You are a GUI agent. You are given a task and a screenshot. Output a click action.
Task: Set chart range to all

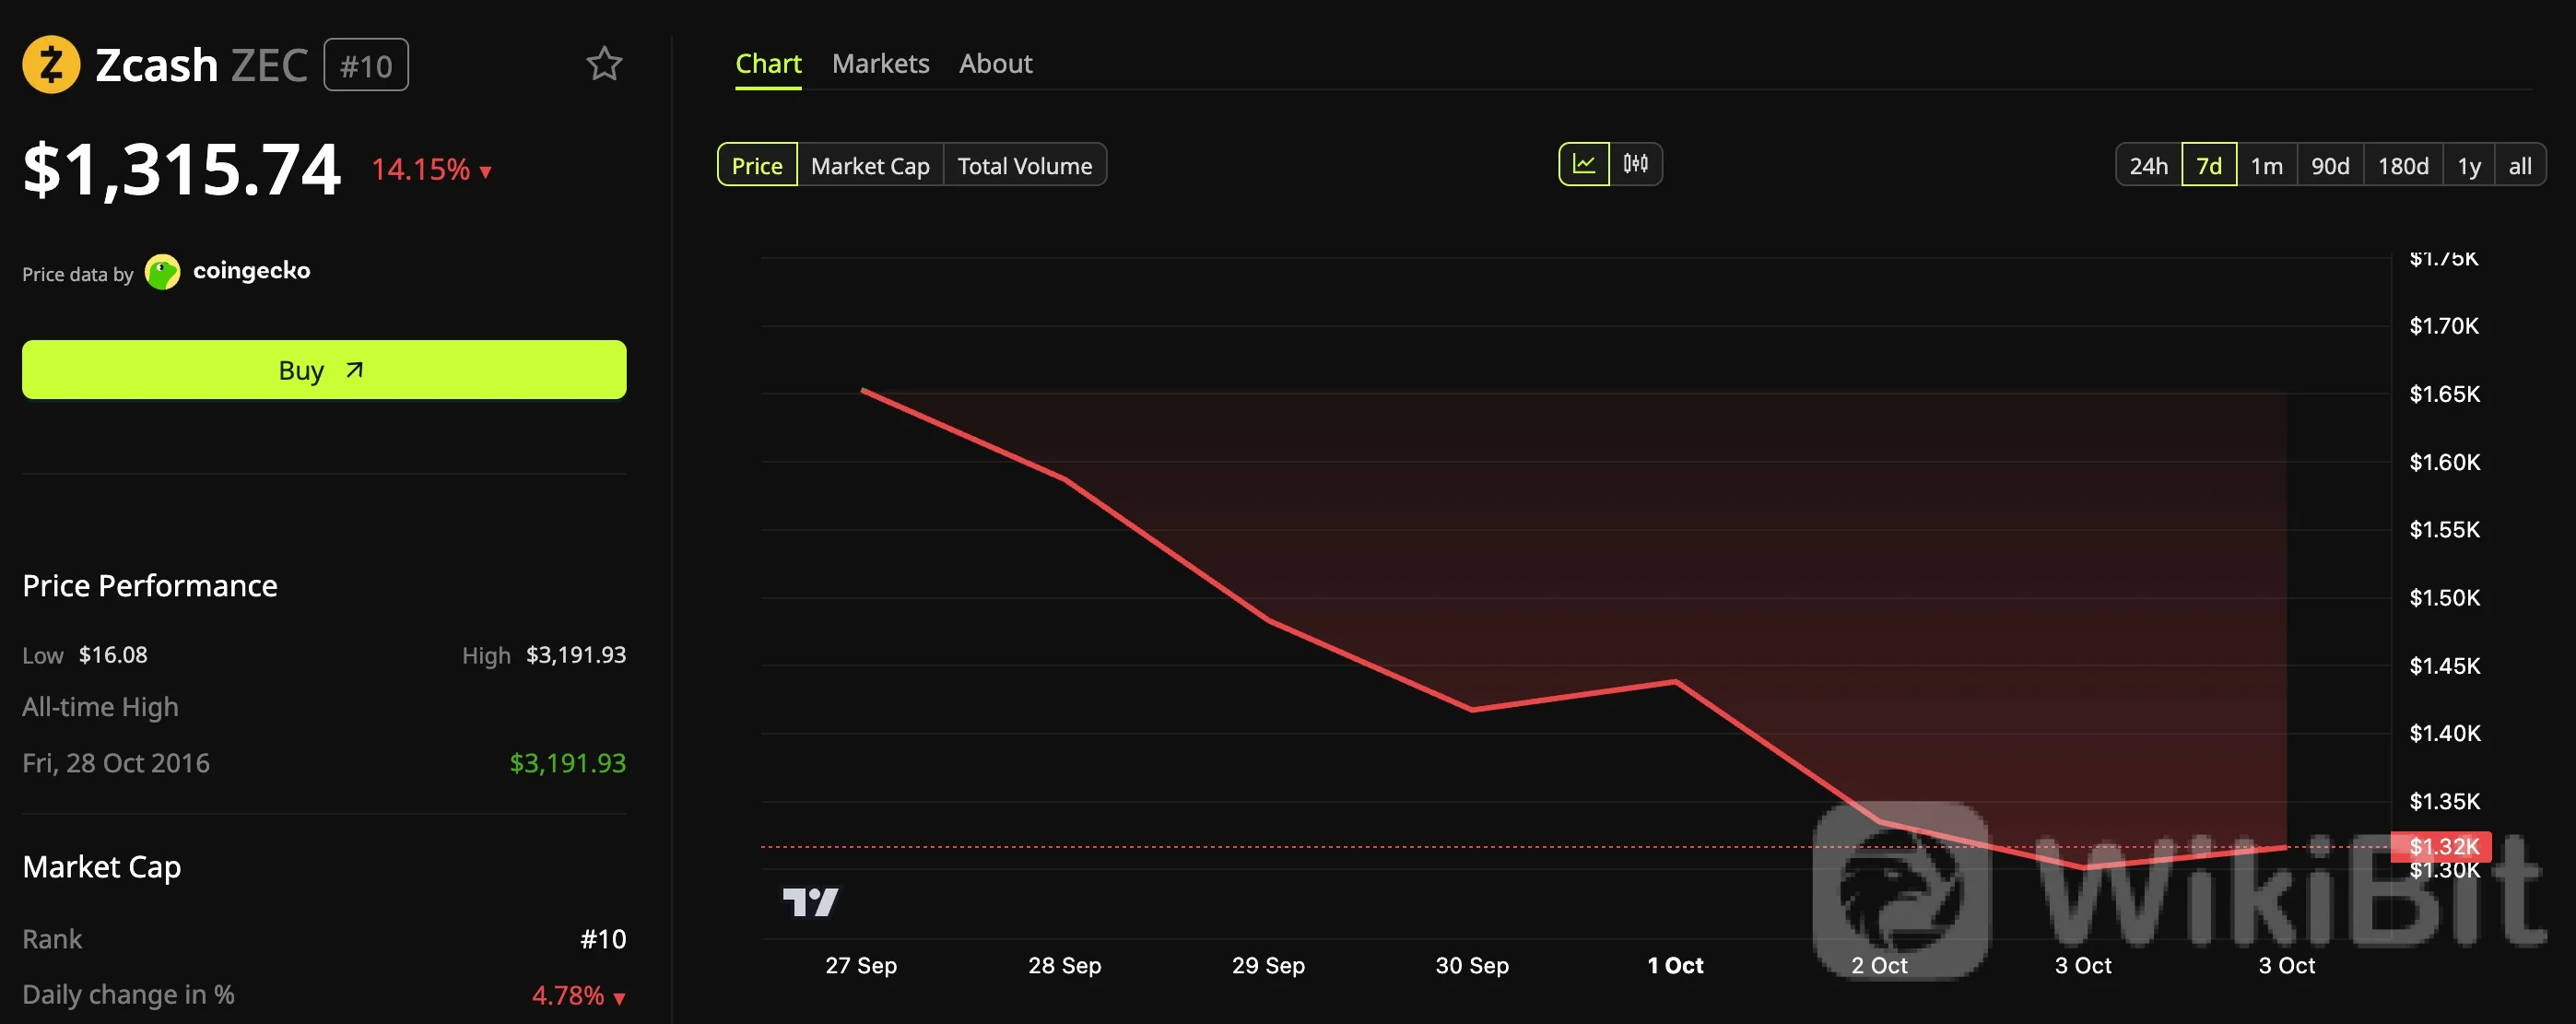2520,165
